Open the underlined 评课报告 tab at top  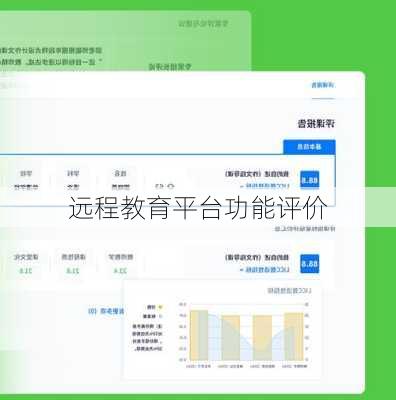(x=323, y=85)
